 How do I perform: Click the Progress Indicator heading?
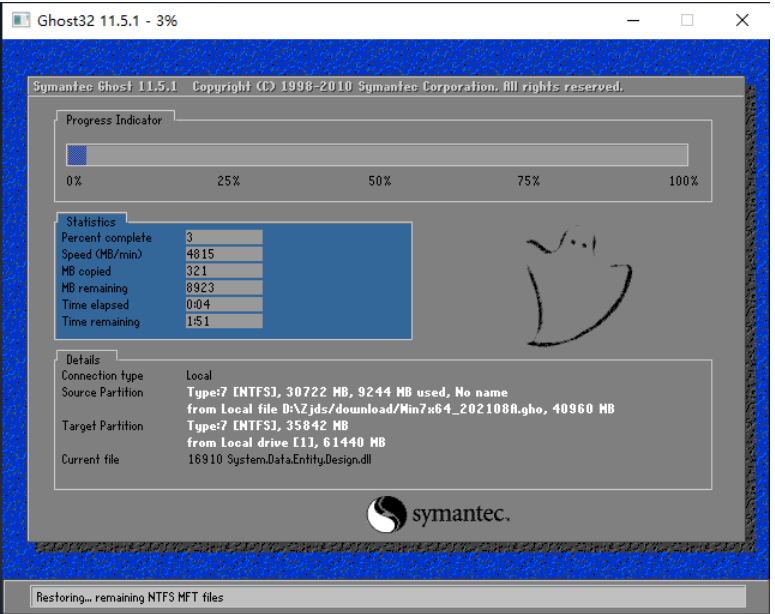coord(113,120)
